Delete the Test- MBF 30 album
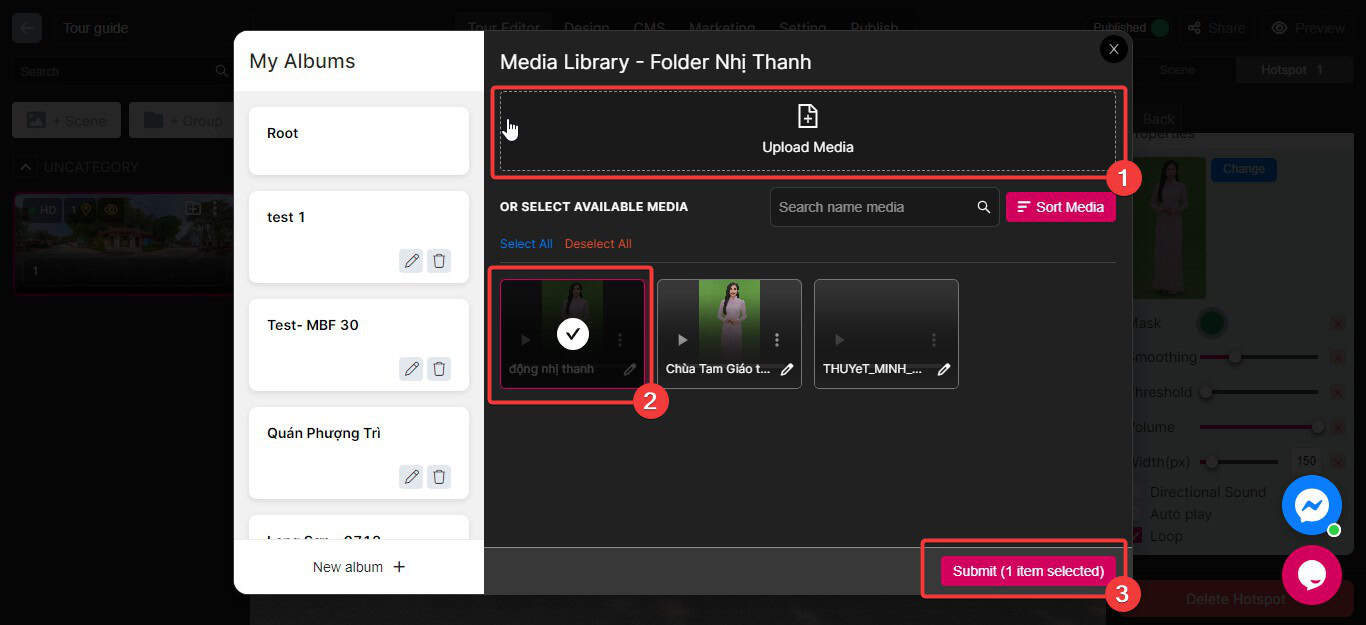The image size is (1366, 625). [439, 369]
